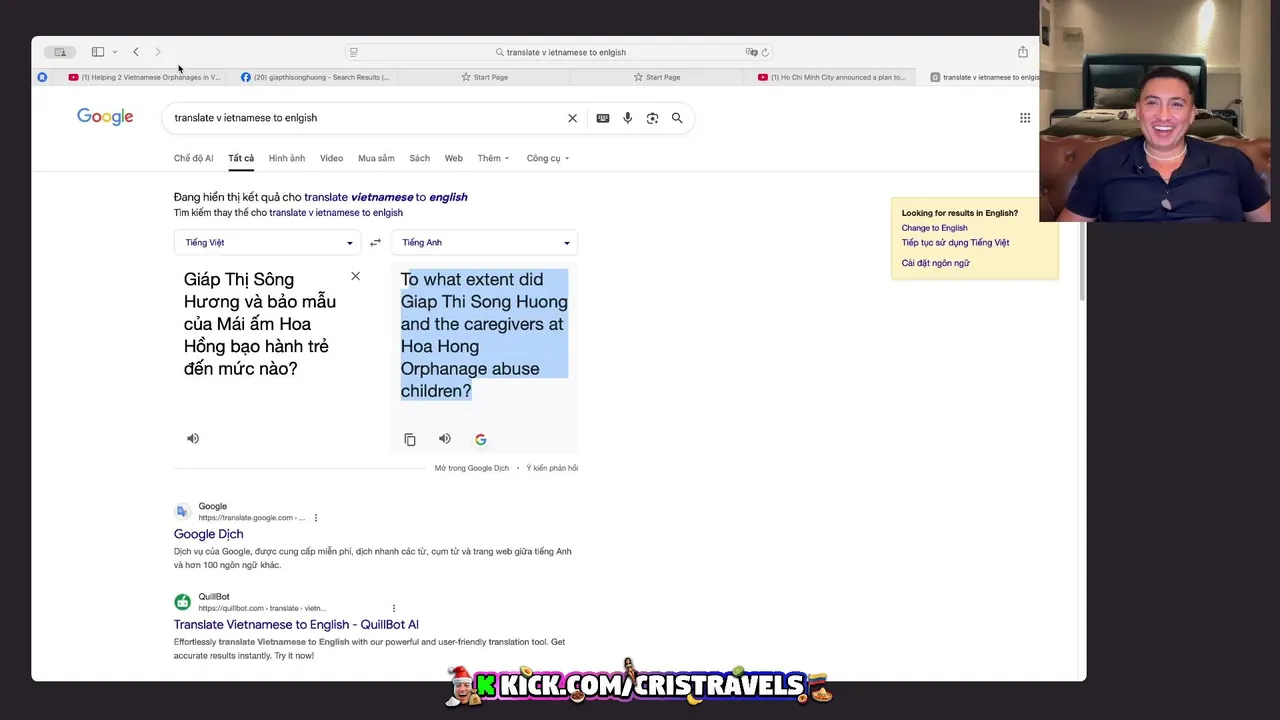Click the Share icon in Safari toolbar

(x=1023, y=52)
